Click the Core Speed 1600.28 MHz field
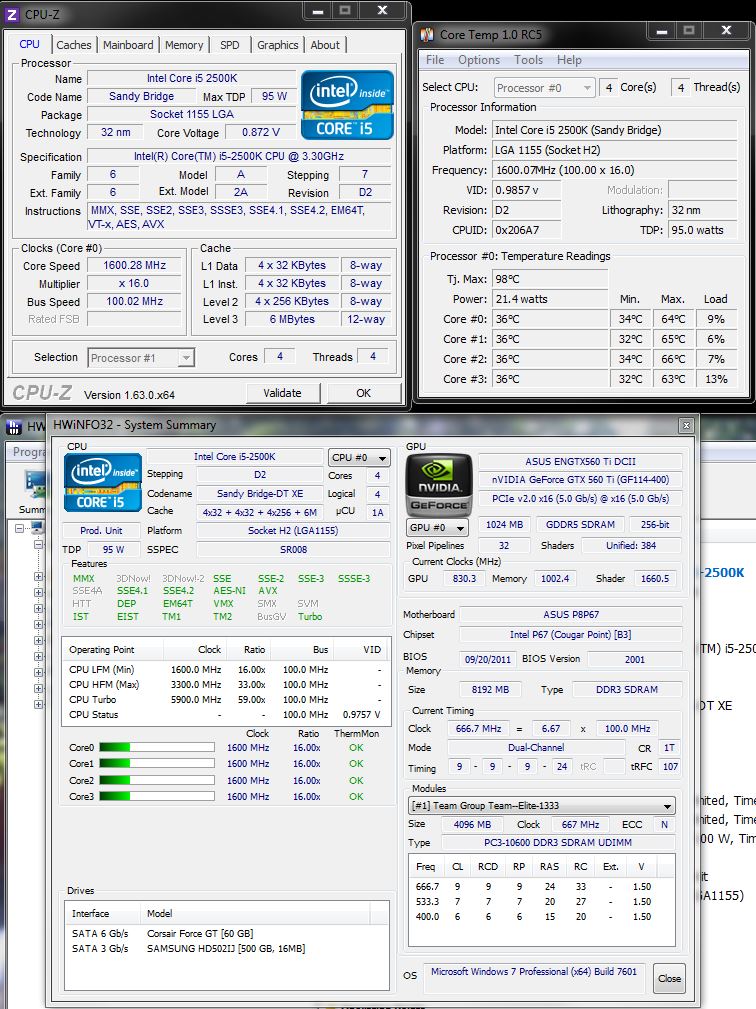The height and width of the screenshot is (1009, 756). (x=134, y=265)
